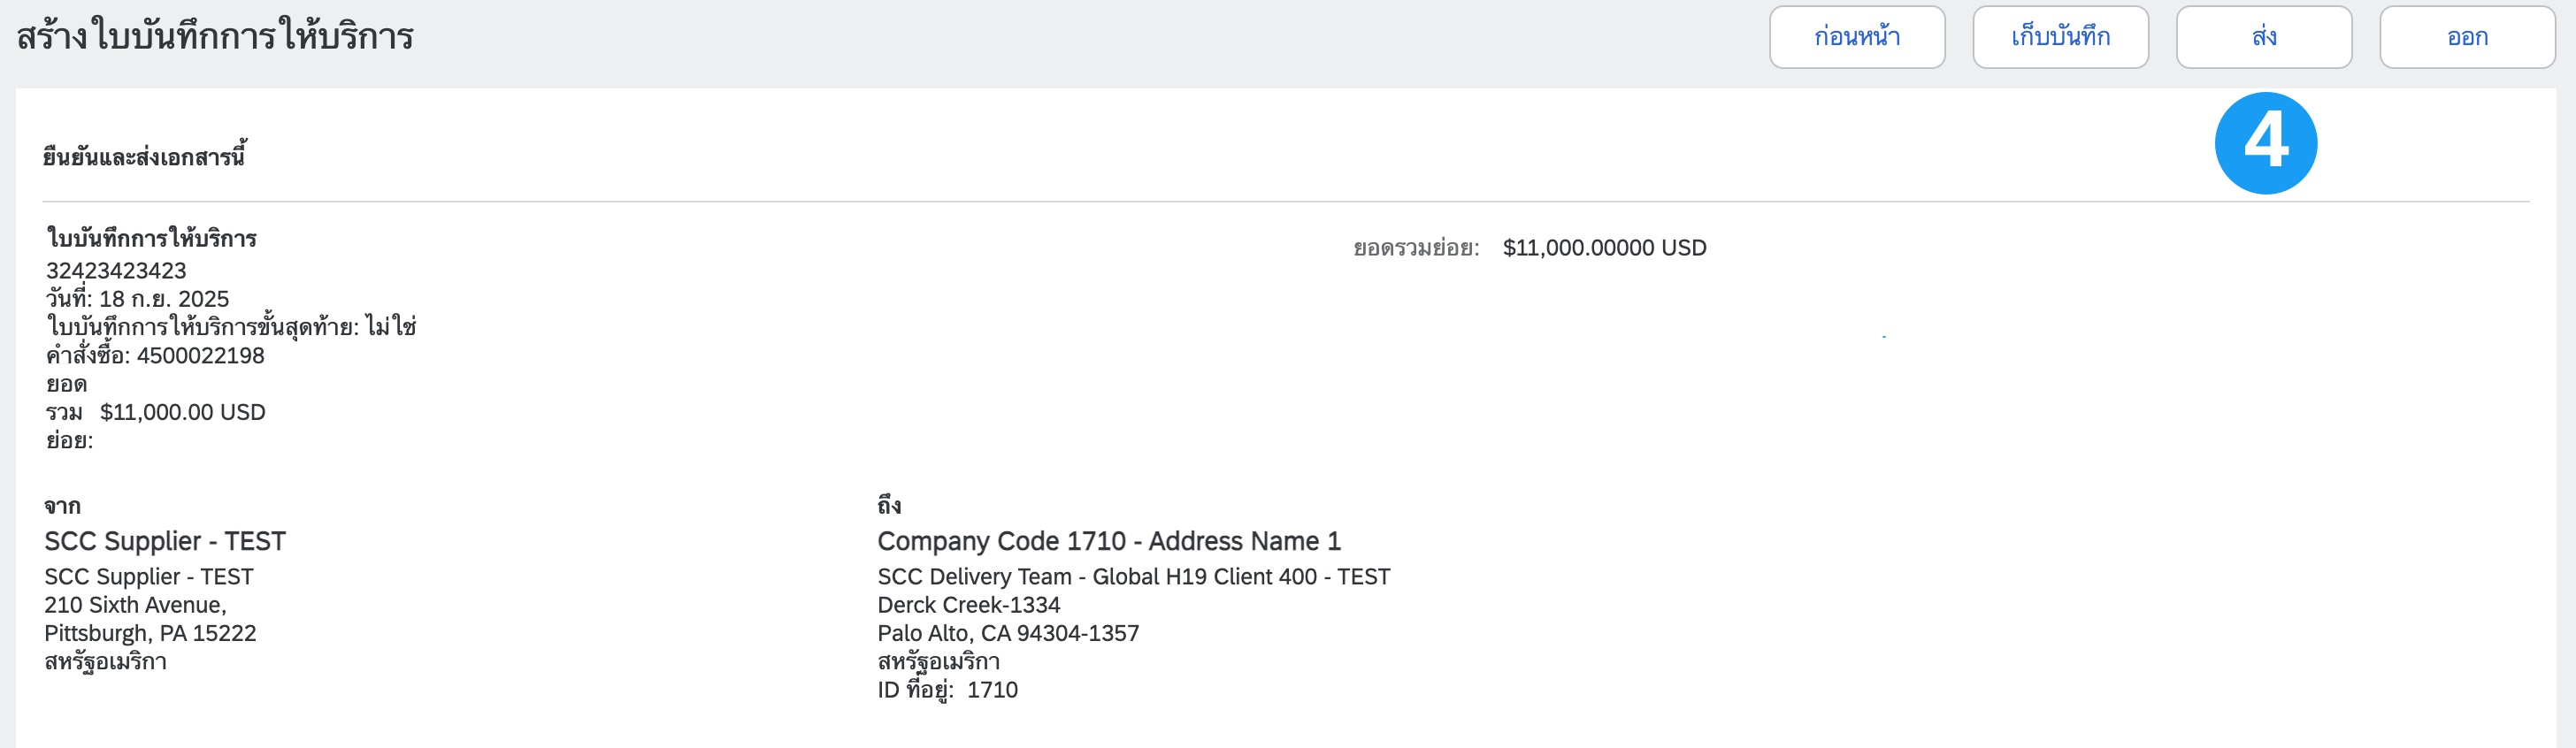This screenshot has width=2576, height=748.
Task: Click the final service sheet ไม่ใช่ line
Action: coord(231,327)
